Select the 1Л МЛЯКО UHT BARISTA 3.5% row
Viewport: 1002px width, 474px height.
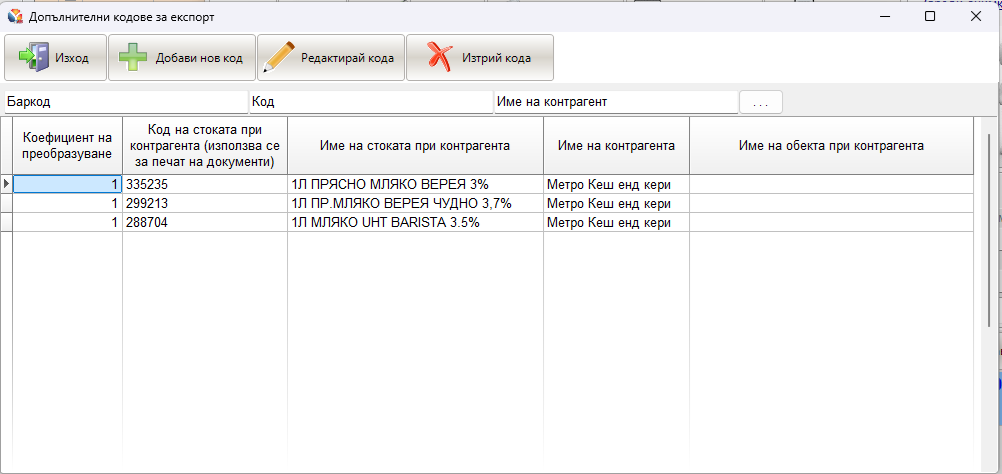tap(415, 222)
